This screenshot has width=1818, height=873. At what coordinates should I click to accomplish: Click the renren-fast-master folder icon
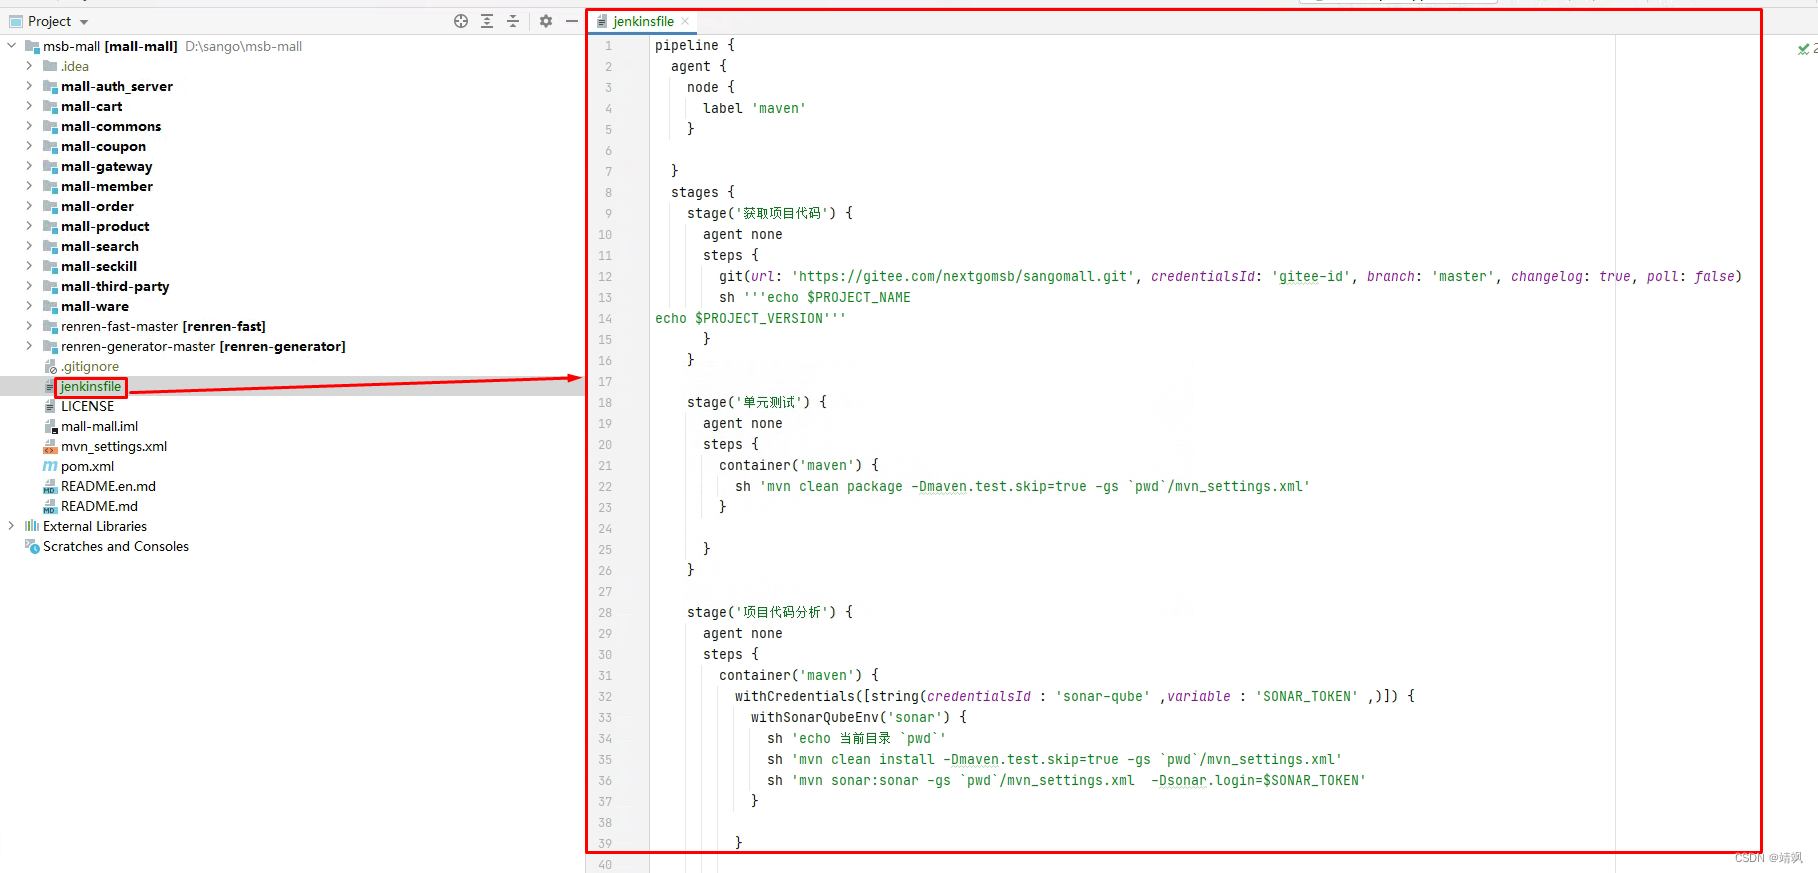pyautogui.click(x=50, y=326)
